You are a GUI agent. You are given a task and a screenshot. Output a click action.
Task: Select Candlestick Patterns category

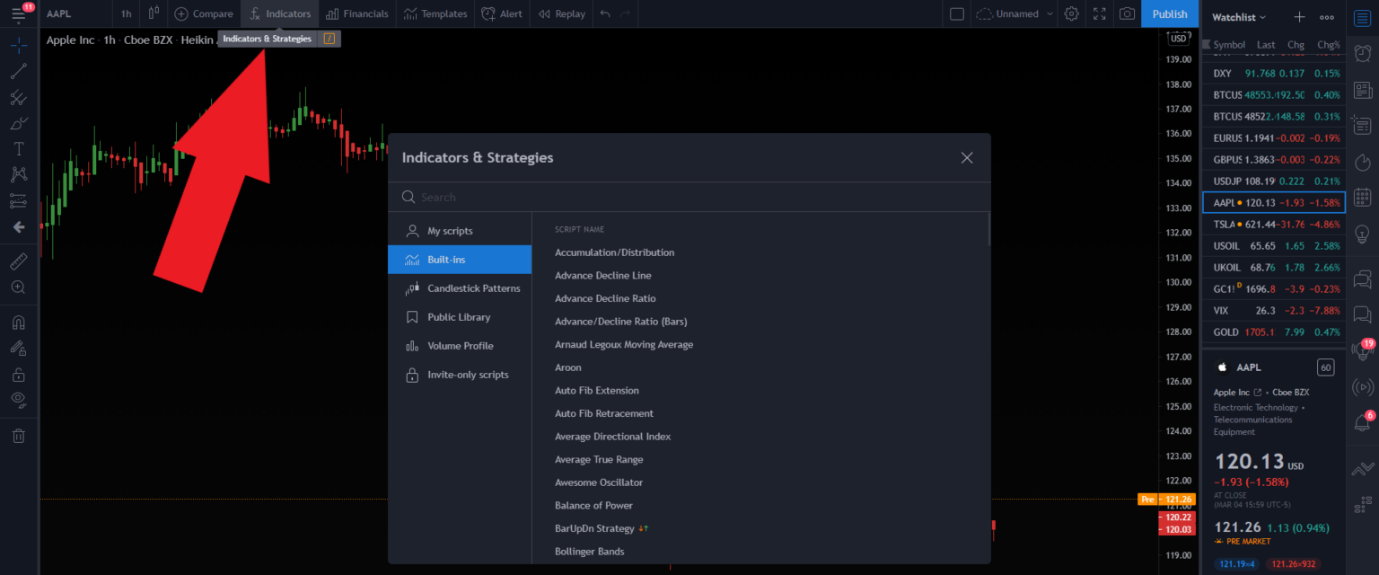pos(473,288)
